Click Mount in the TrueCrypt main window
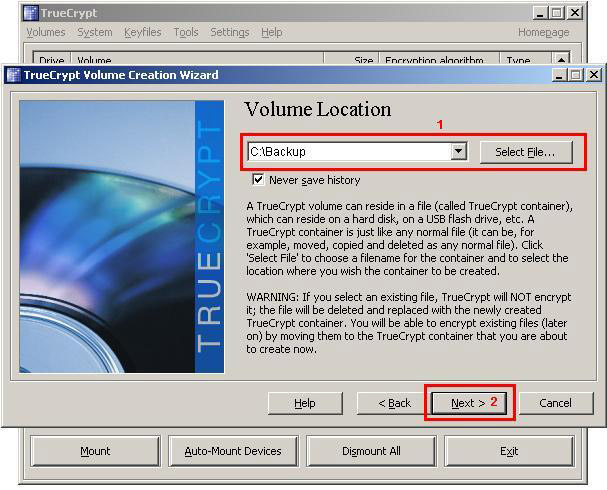This screenshot has height=490, width=607. pos(95,451)
